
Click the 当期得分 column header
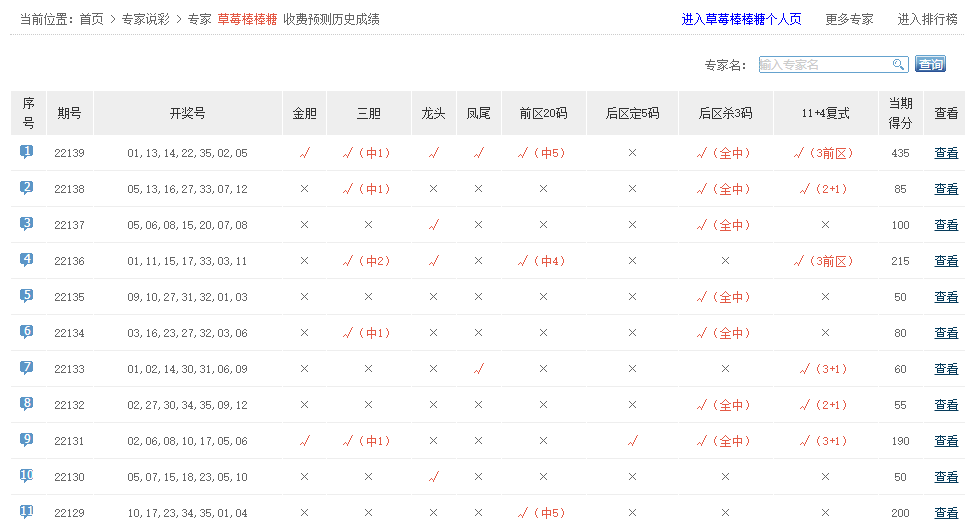pos(900,113)
